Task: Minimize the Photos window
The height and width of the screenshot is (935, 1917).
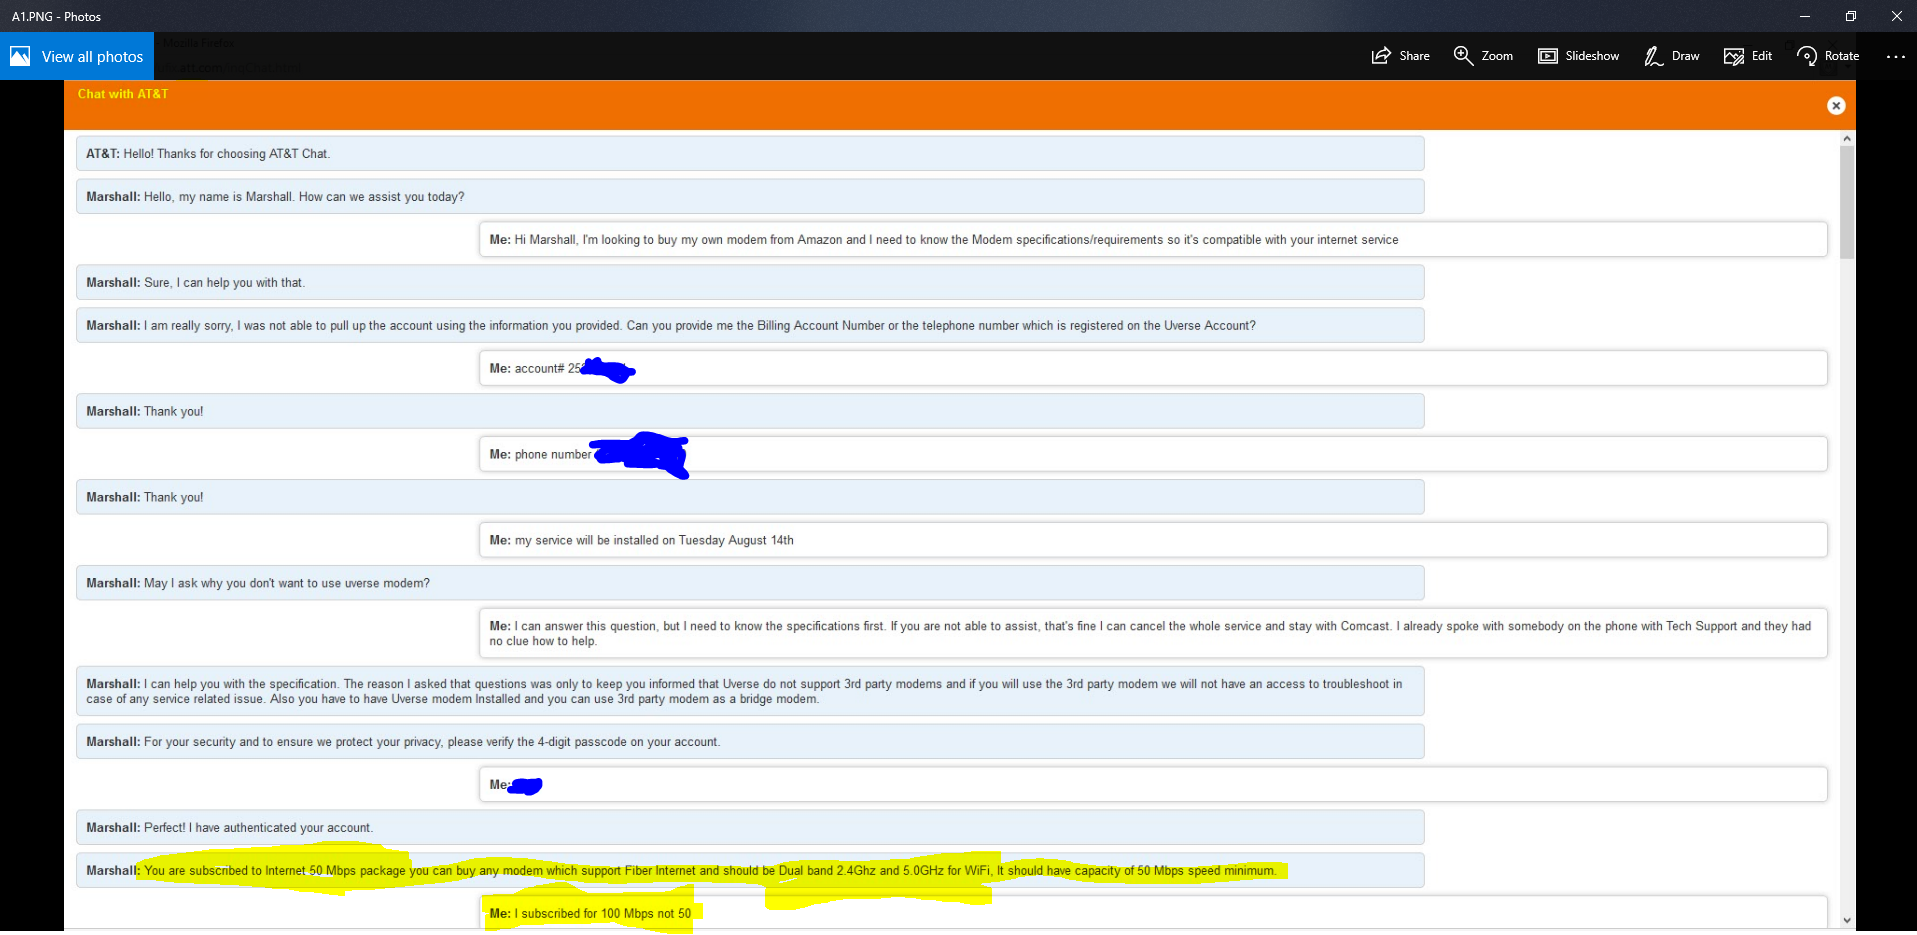Action: (x=1805, y=16)
